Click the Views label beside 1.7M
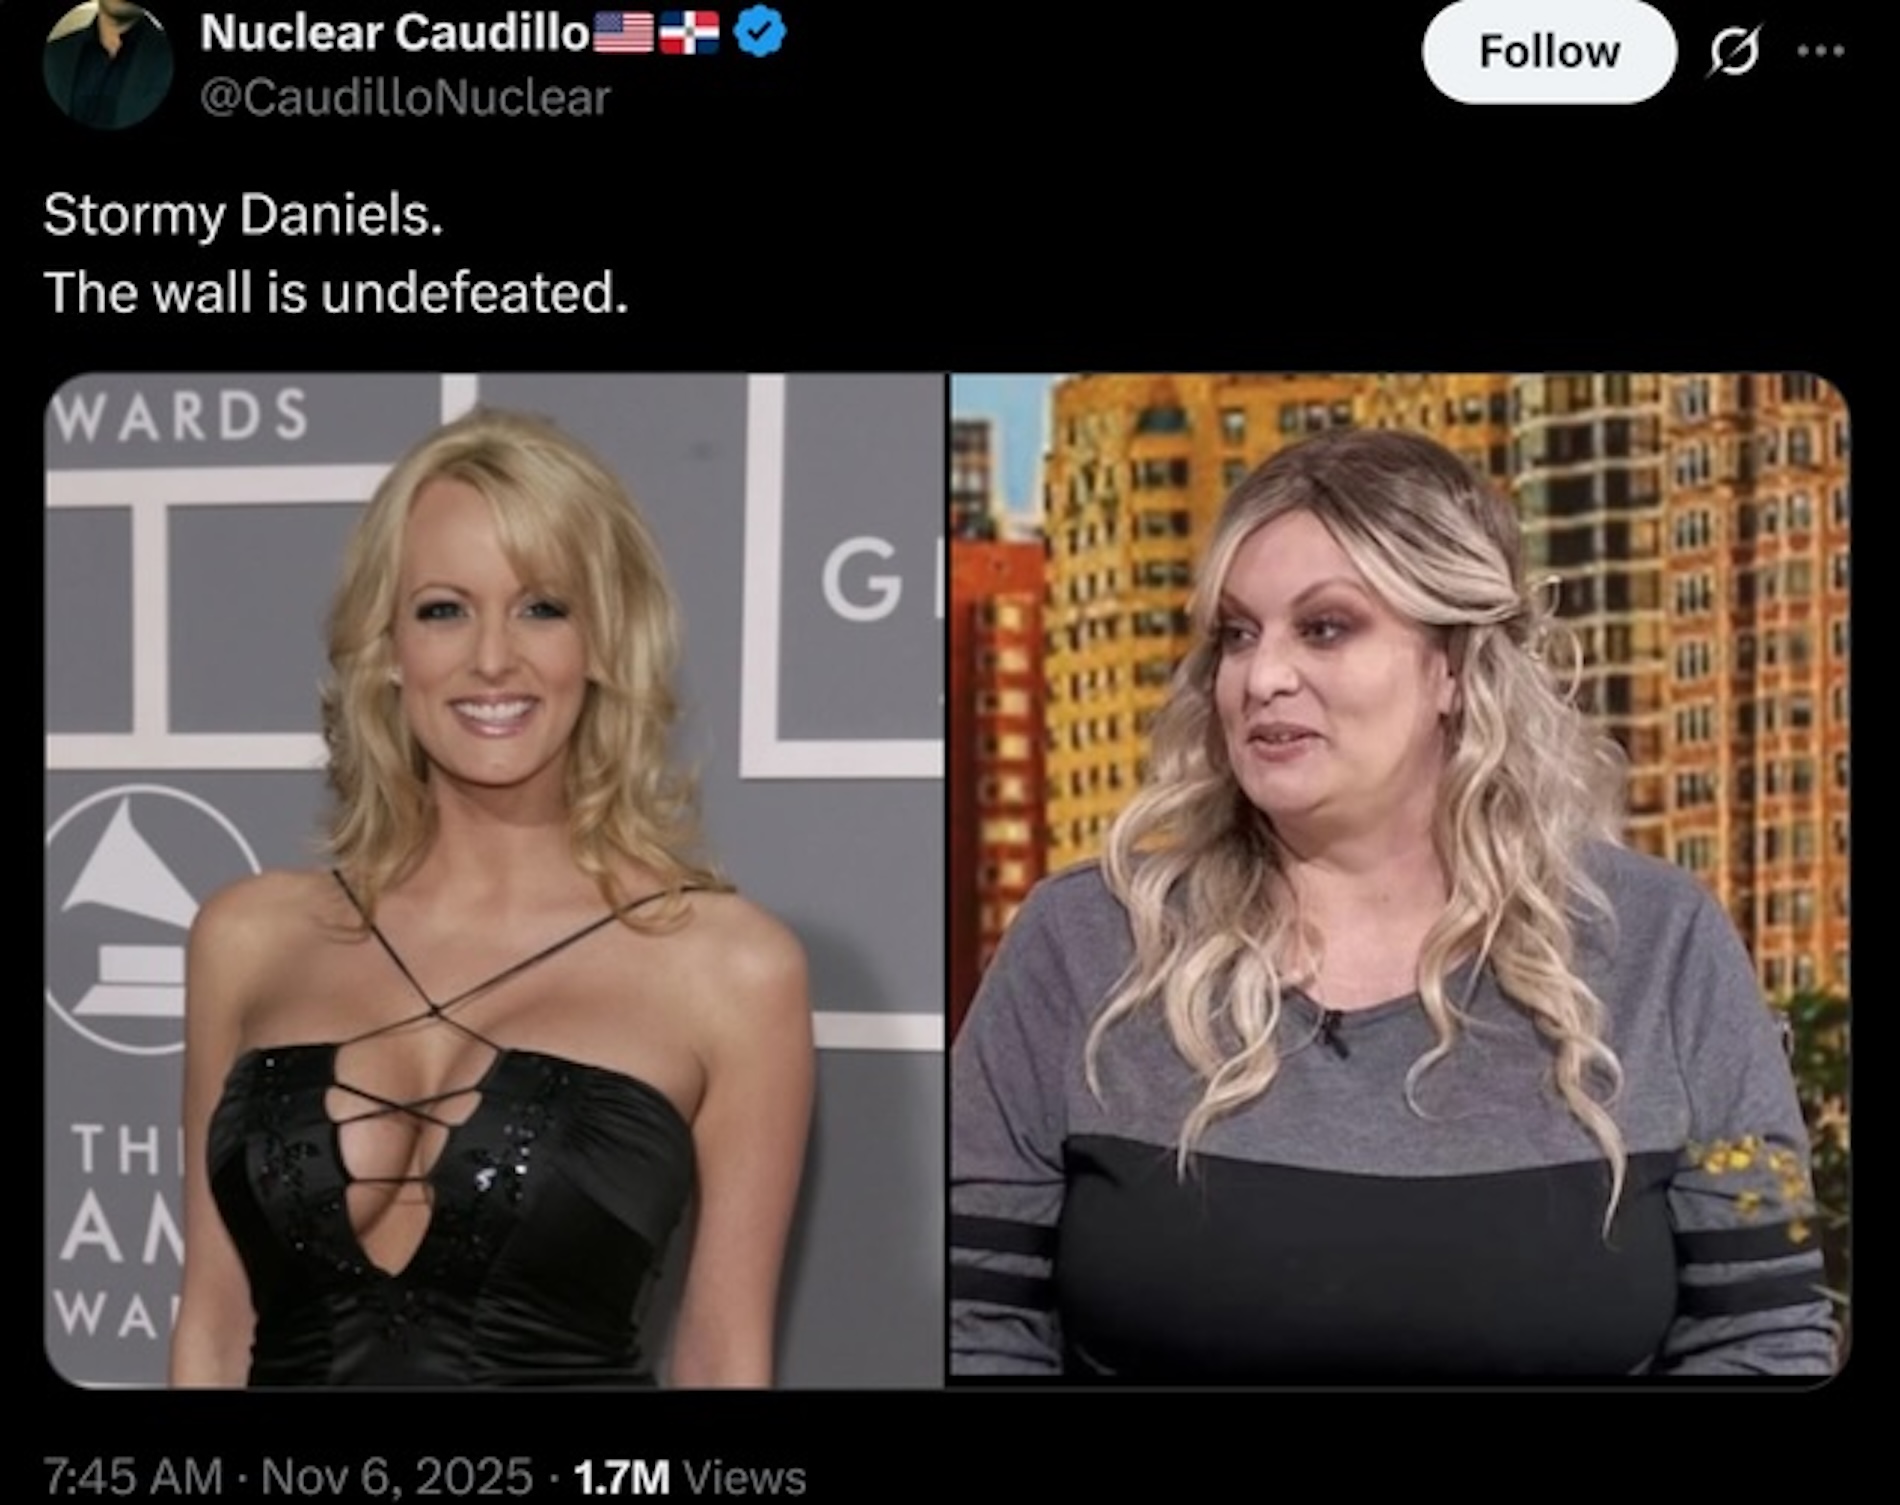This screenshot has width=1900, height=1505. pos(744,1477)
